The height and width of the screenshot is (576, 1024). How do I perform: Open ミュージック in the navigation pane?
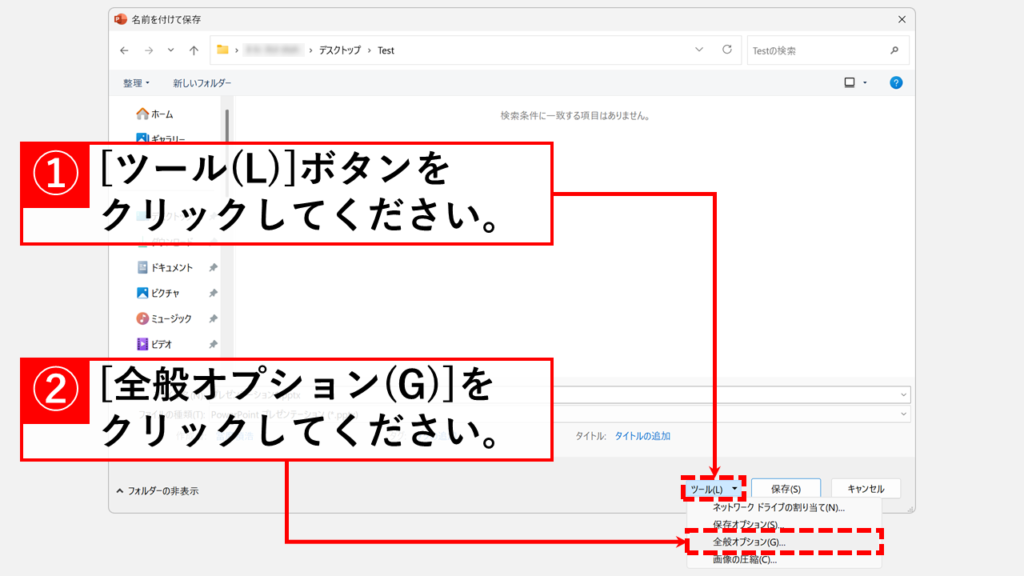[164, 319]
